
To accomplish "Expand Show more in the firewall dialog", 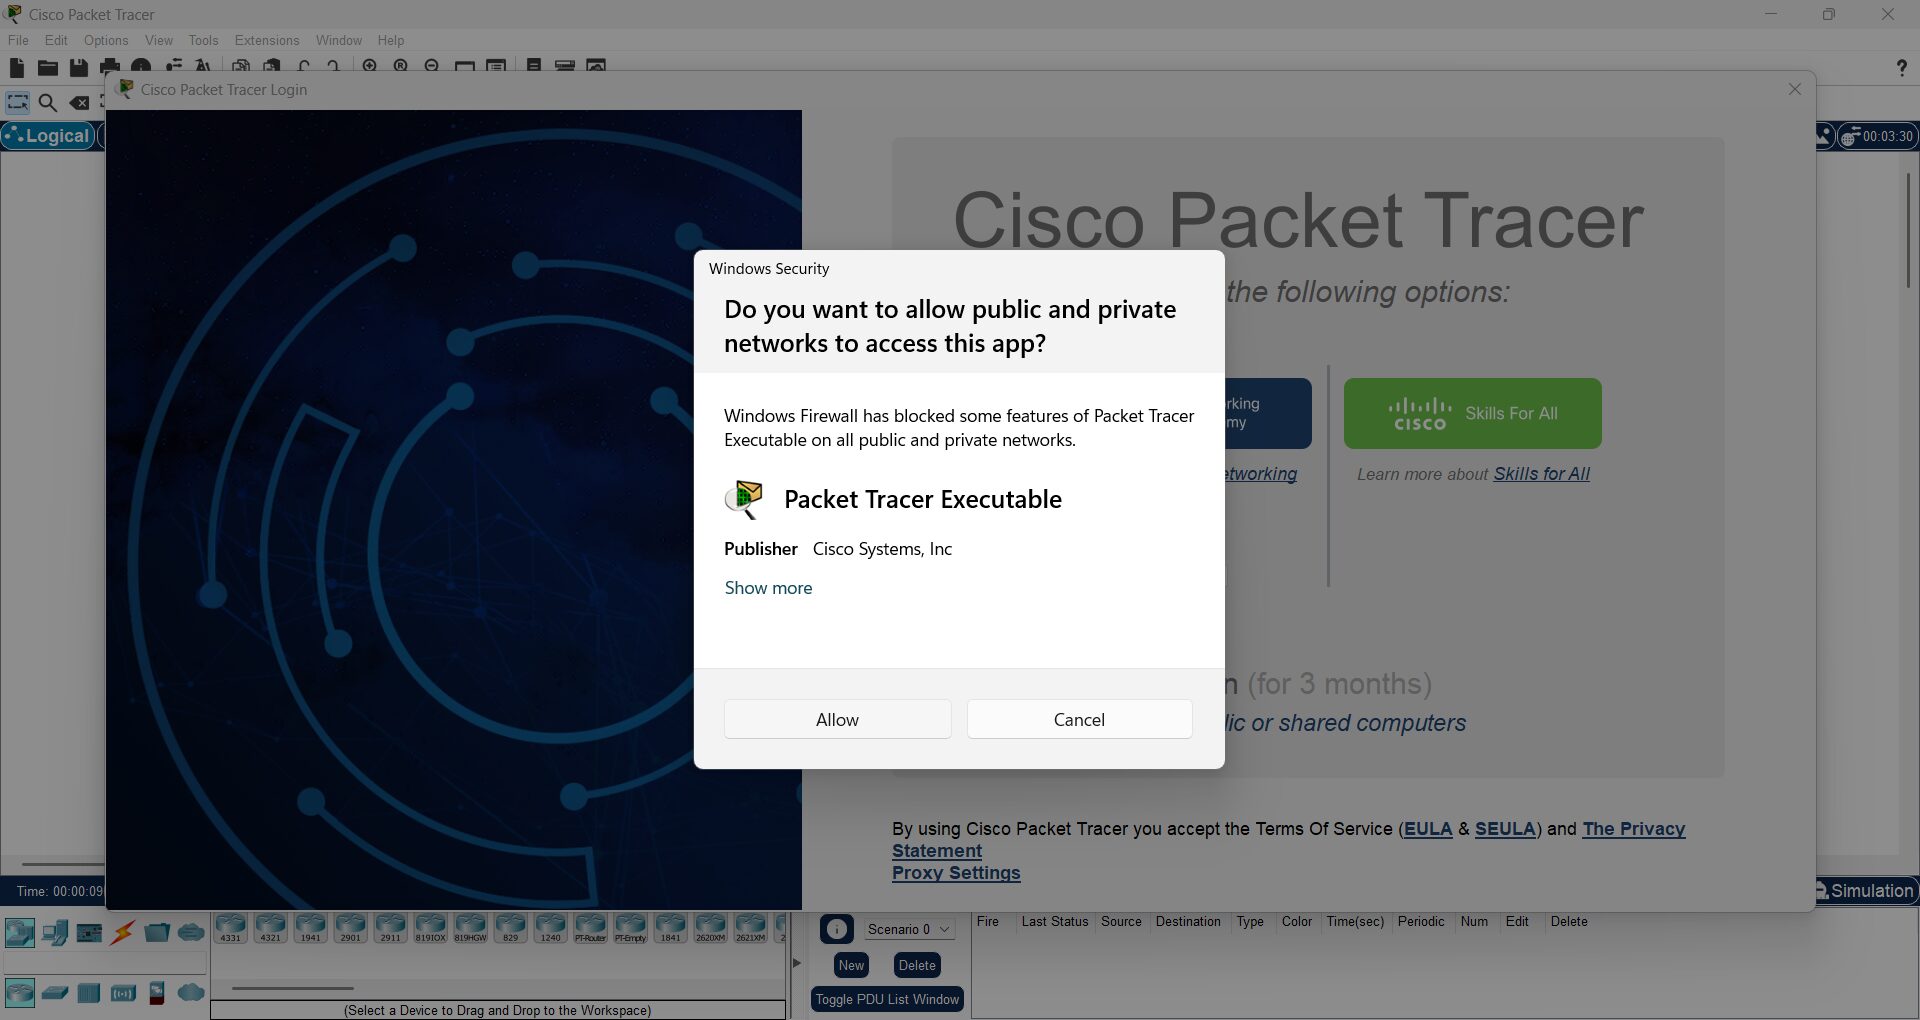I will pos(767,588).
